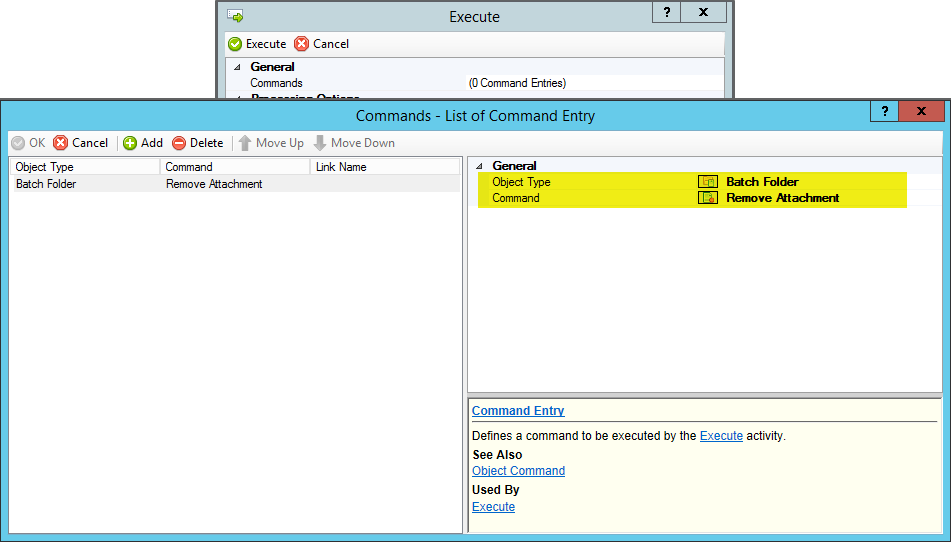Screen dimensions: 951x542
Task: Click the Commands property label in Execute window
Action: (x=276, y=83)
